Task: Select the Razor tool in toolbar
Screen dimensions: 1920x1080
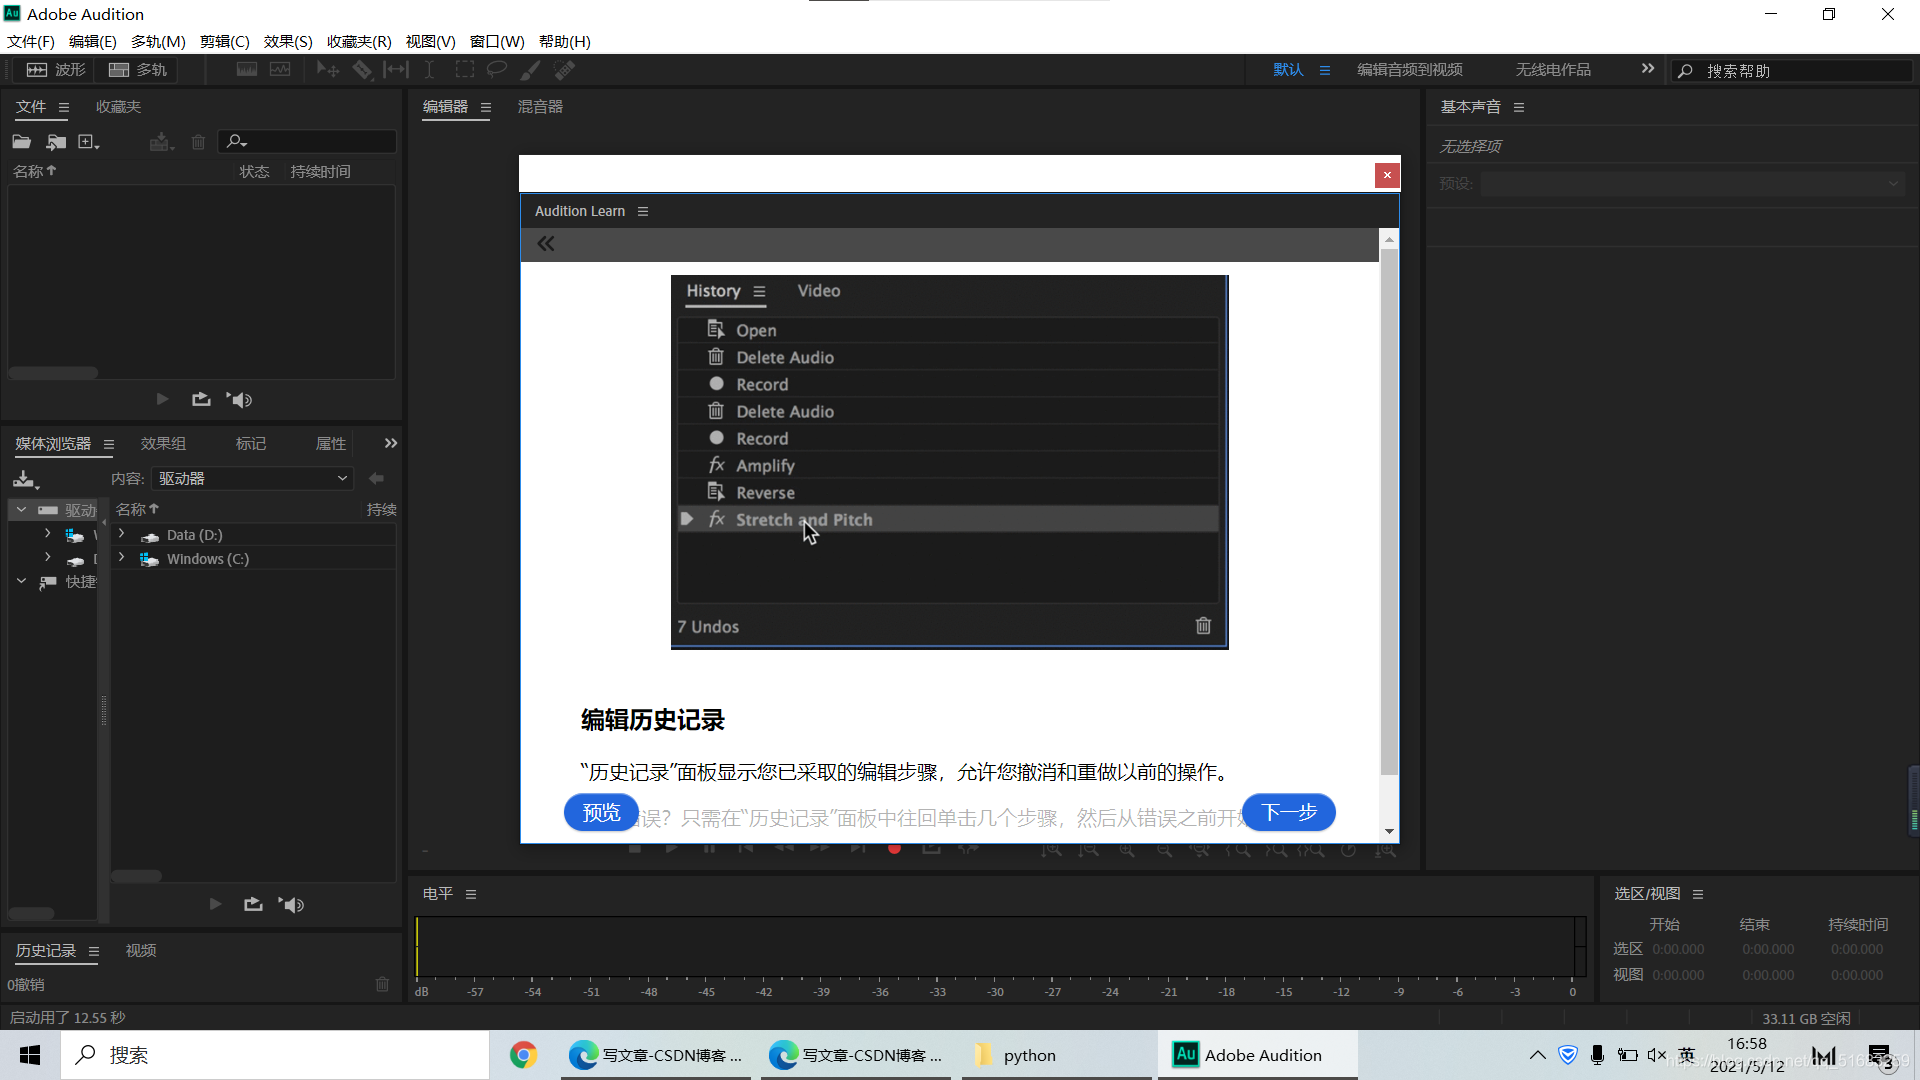Action: coord(362,70)
